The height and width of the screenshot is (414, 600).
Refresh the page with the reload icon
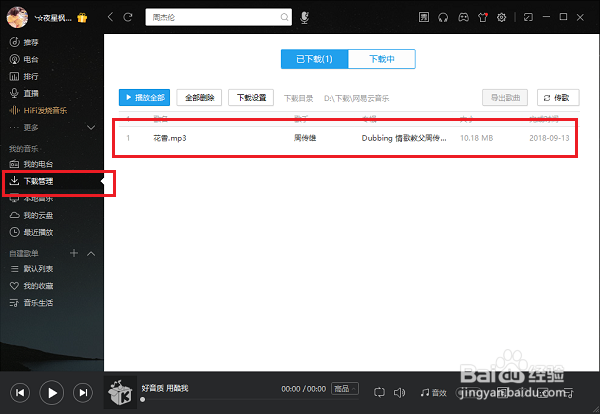[x=128, y=17]
